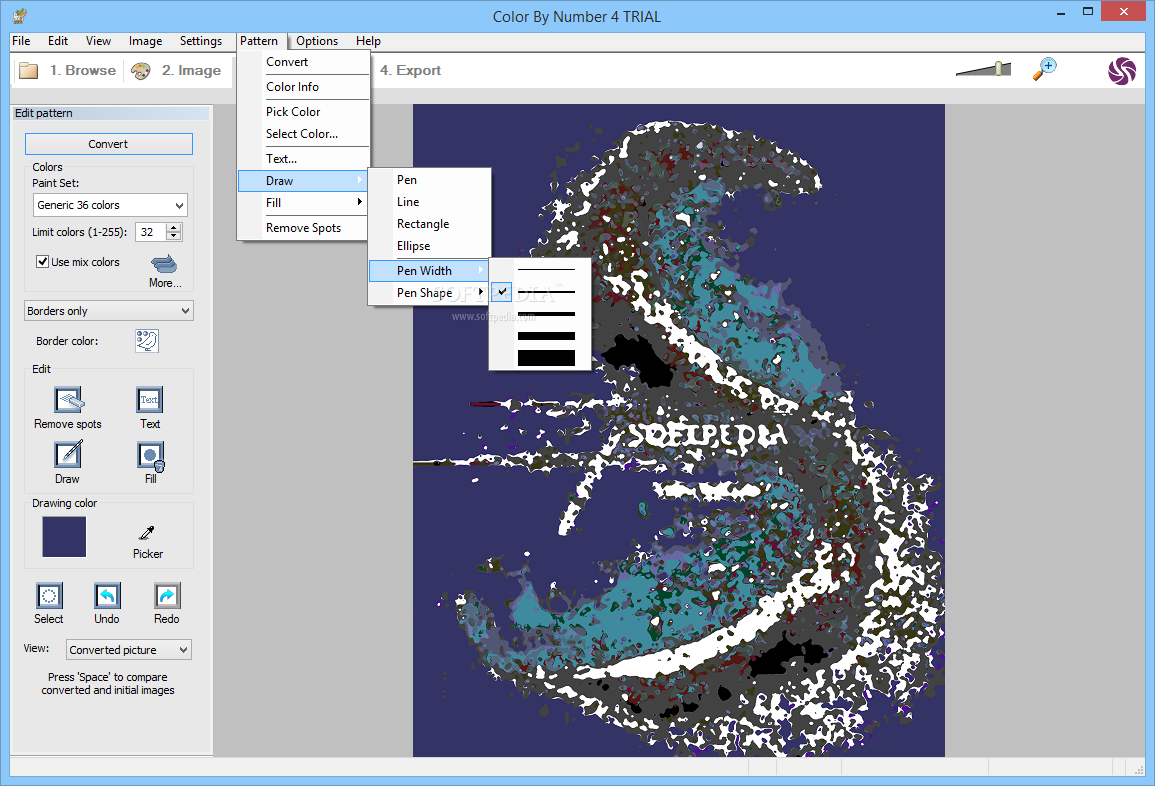
Task: Activate the color Picker eyedropper
Action: click(x=147, y=533)
